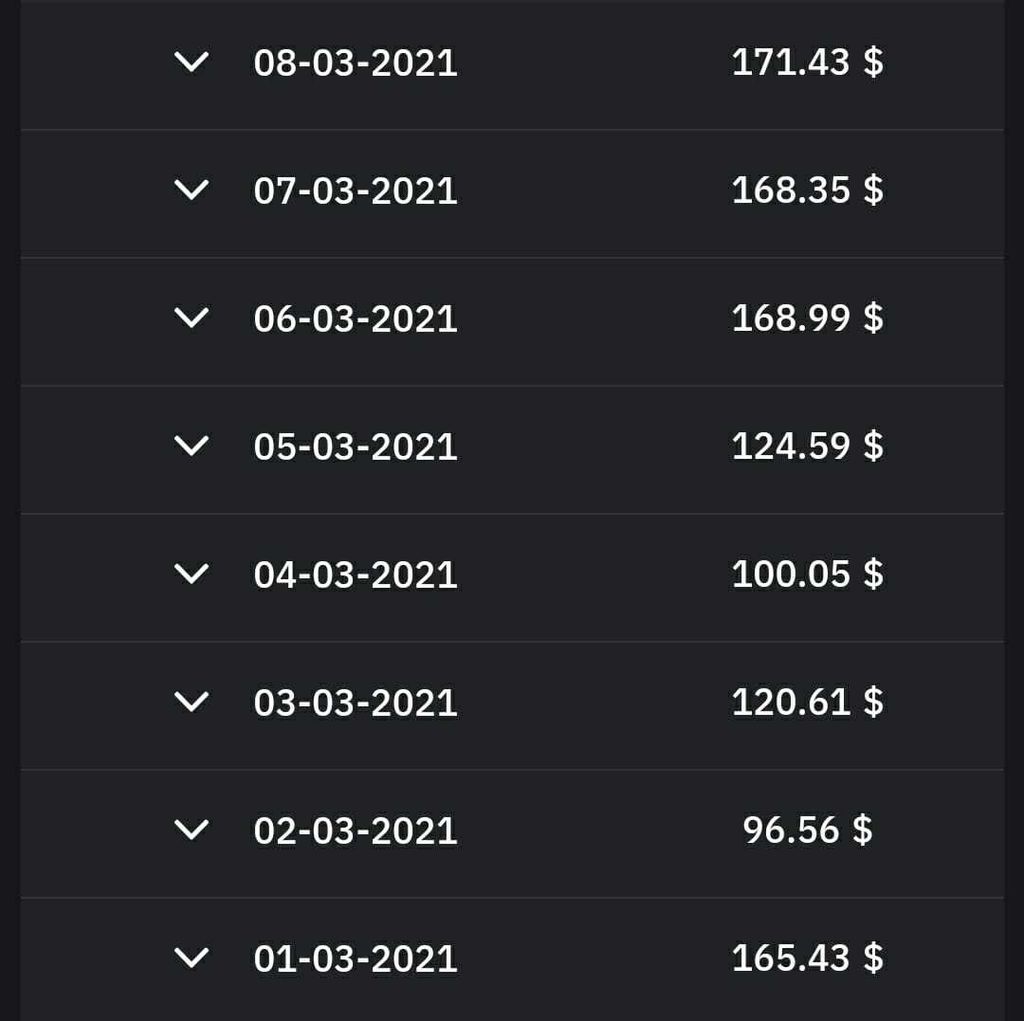Select the 124.59 $ amount
1024x1021 pixels.
807,446
